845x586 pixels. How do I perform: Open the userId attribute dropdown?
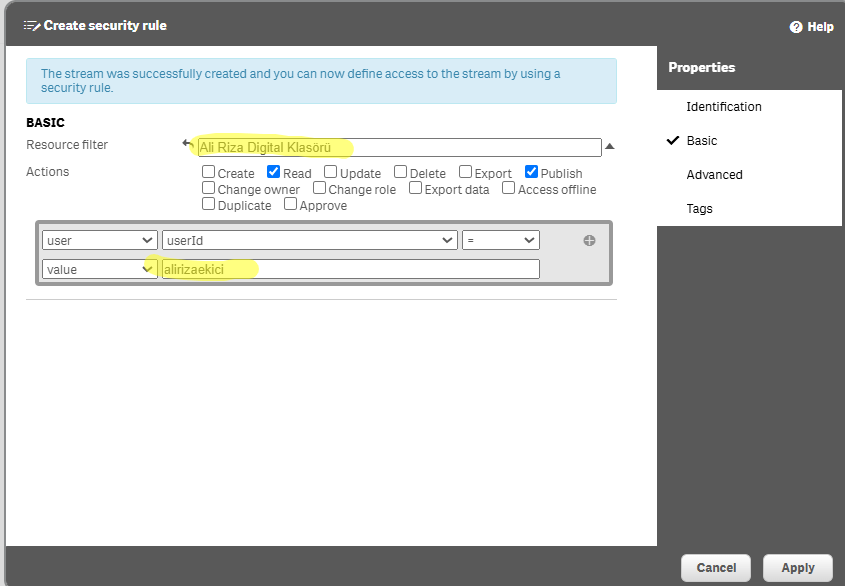(310, 240)
